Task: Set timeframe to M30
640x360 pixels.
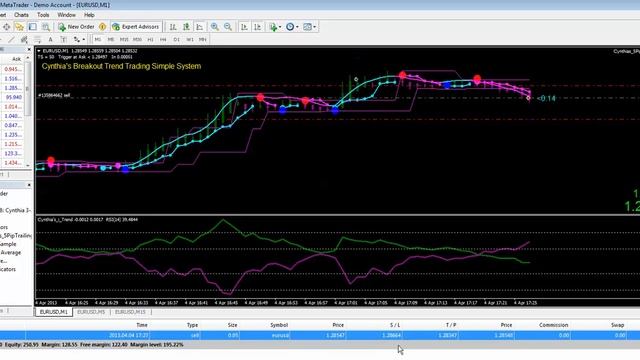Action: tap(137, 40)
